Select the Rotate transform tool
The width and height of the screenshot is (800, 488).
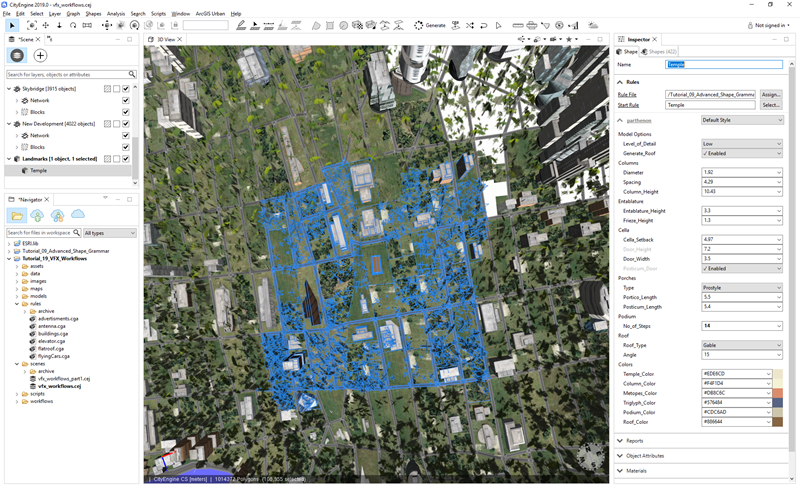tap(134, 25)
